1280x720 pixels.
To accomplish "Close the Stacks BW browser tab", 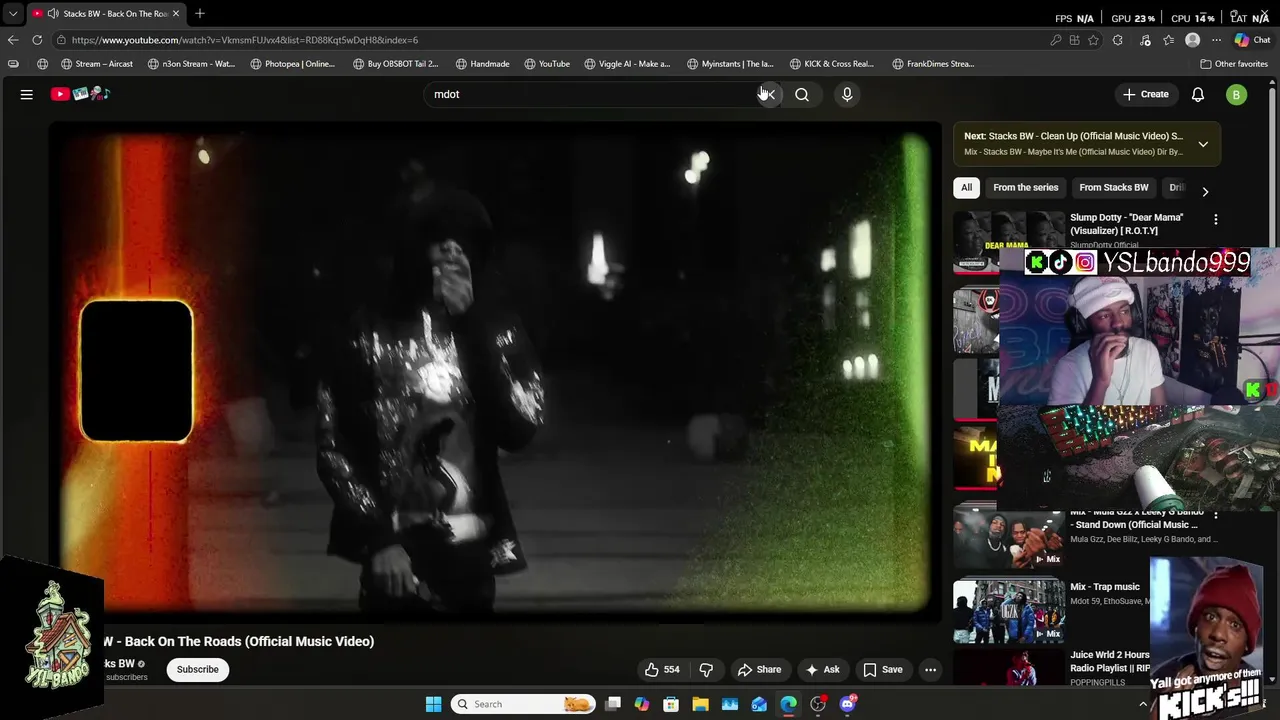I will 176,14.
